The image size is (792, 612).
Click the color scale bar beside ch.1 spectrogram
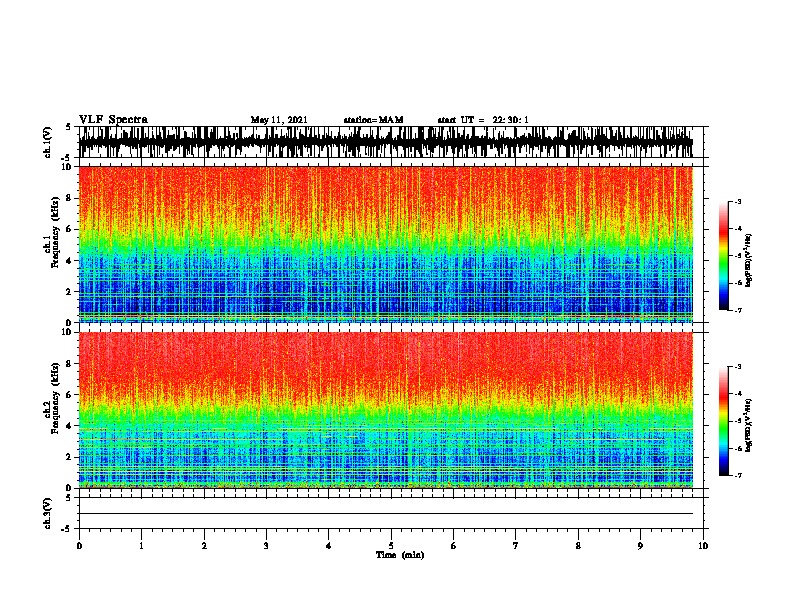point(724,256)
